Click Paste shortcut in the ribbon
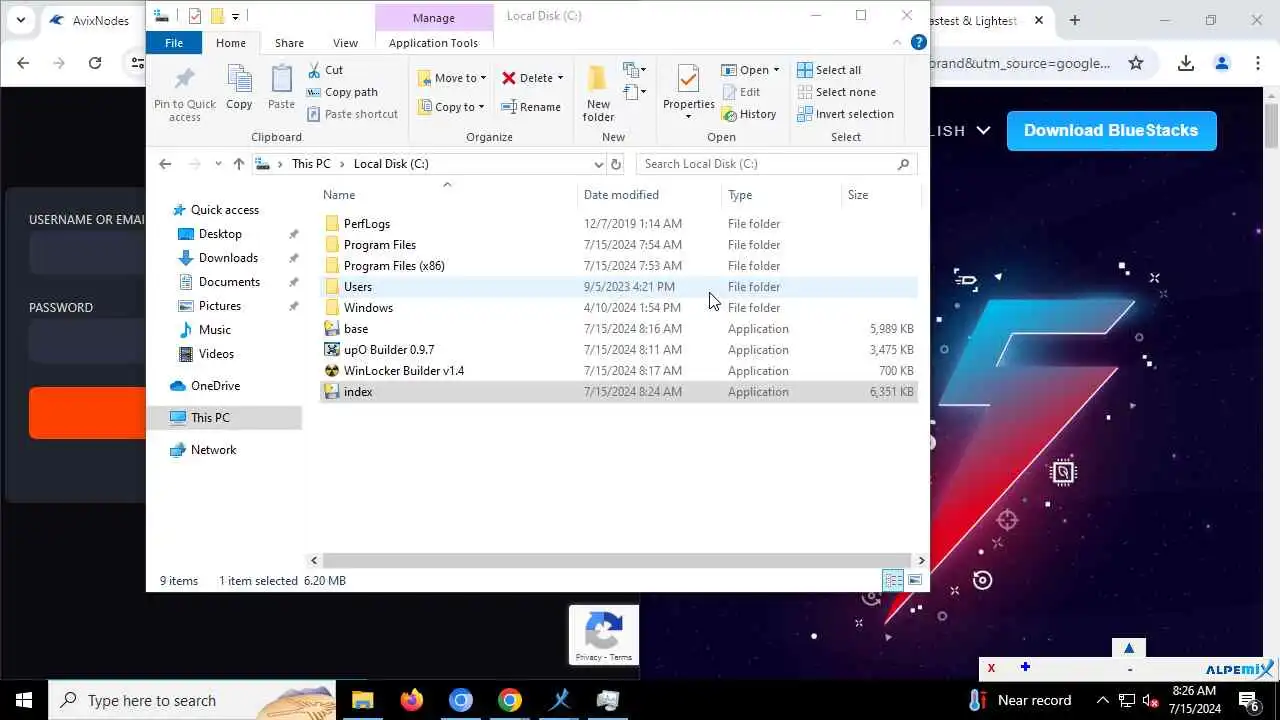The image size is (1280, 720). point(352,114)
